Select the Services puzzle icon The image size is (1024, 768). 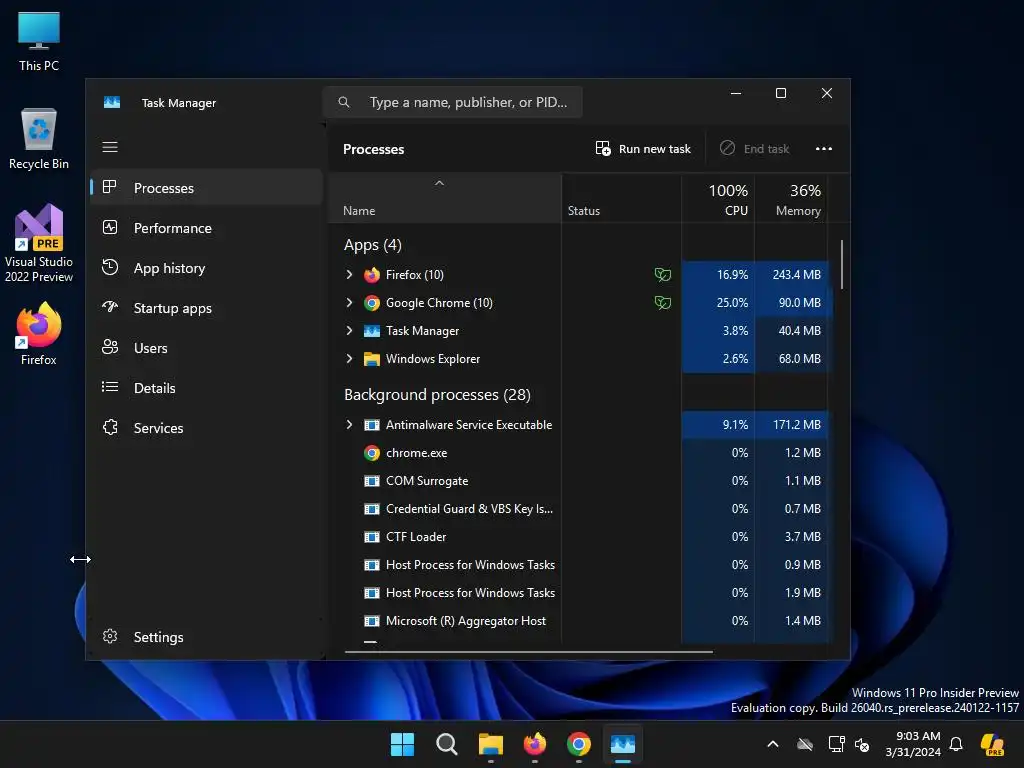coord(110,427)
